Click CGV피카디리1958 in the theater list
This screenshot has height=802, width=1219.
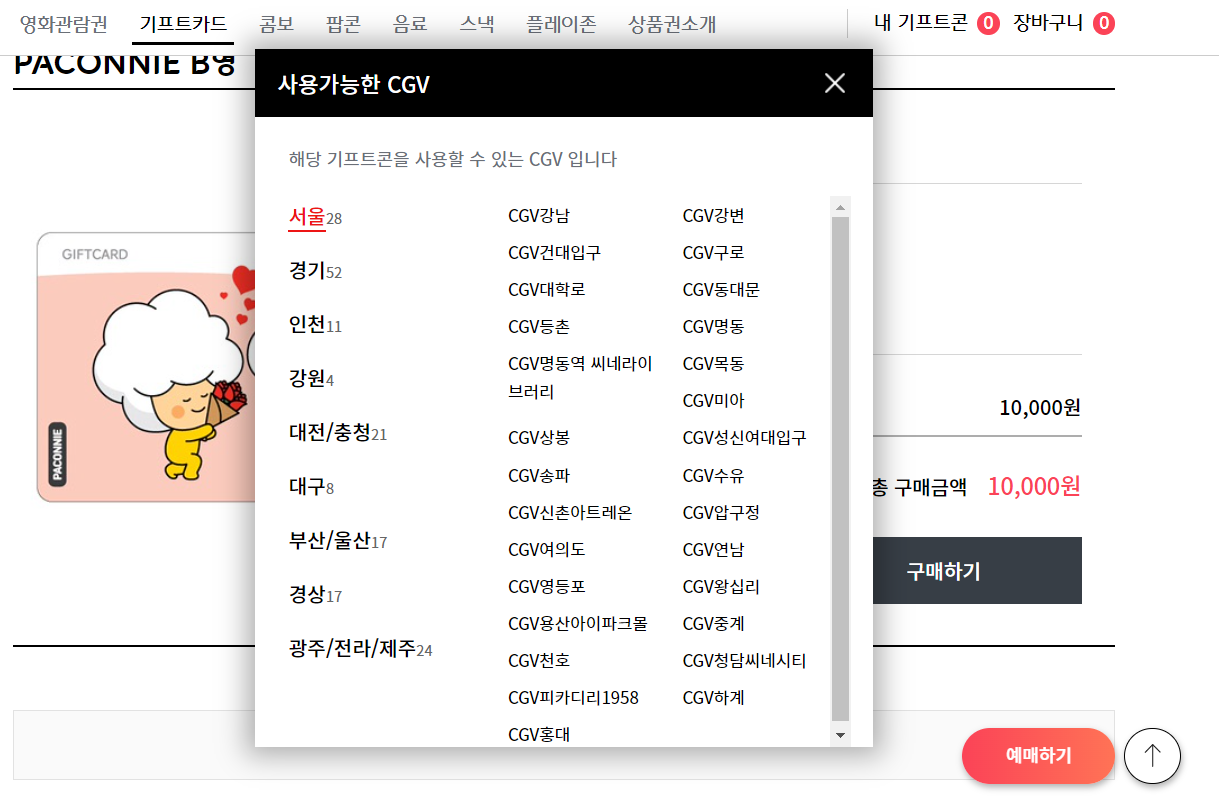573,697
